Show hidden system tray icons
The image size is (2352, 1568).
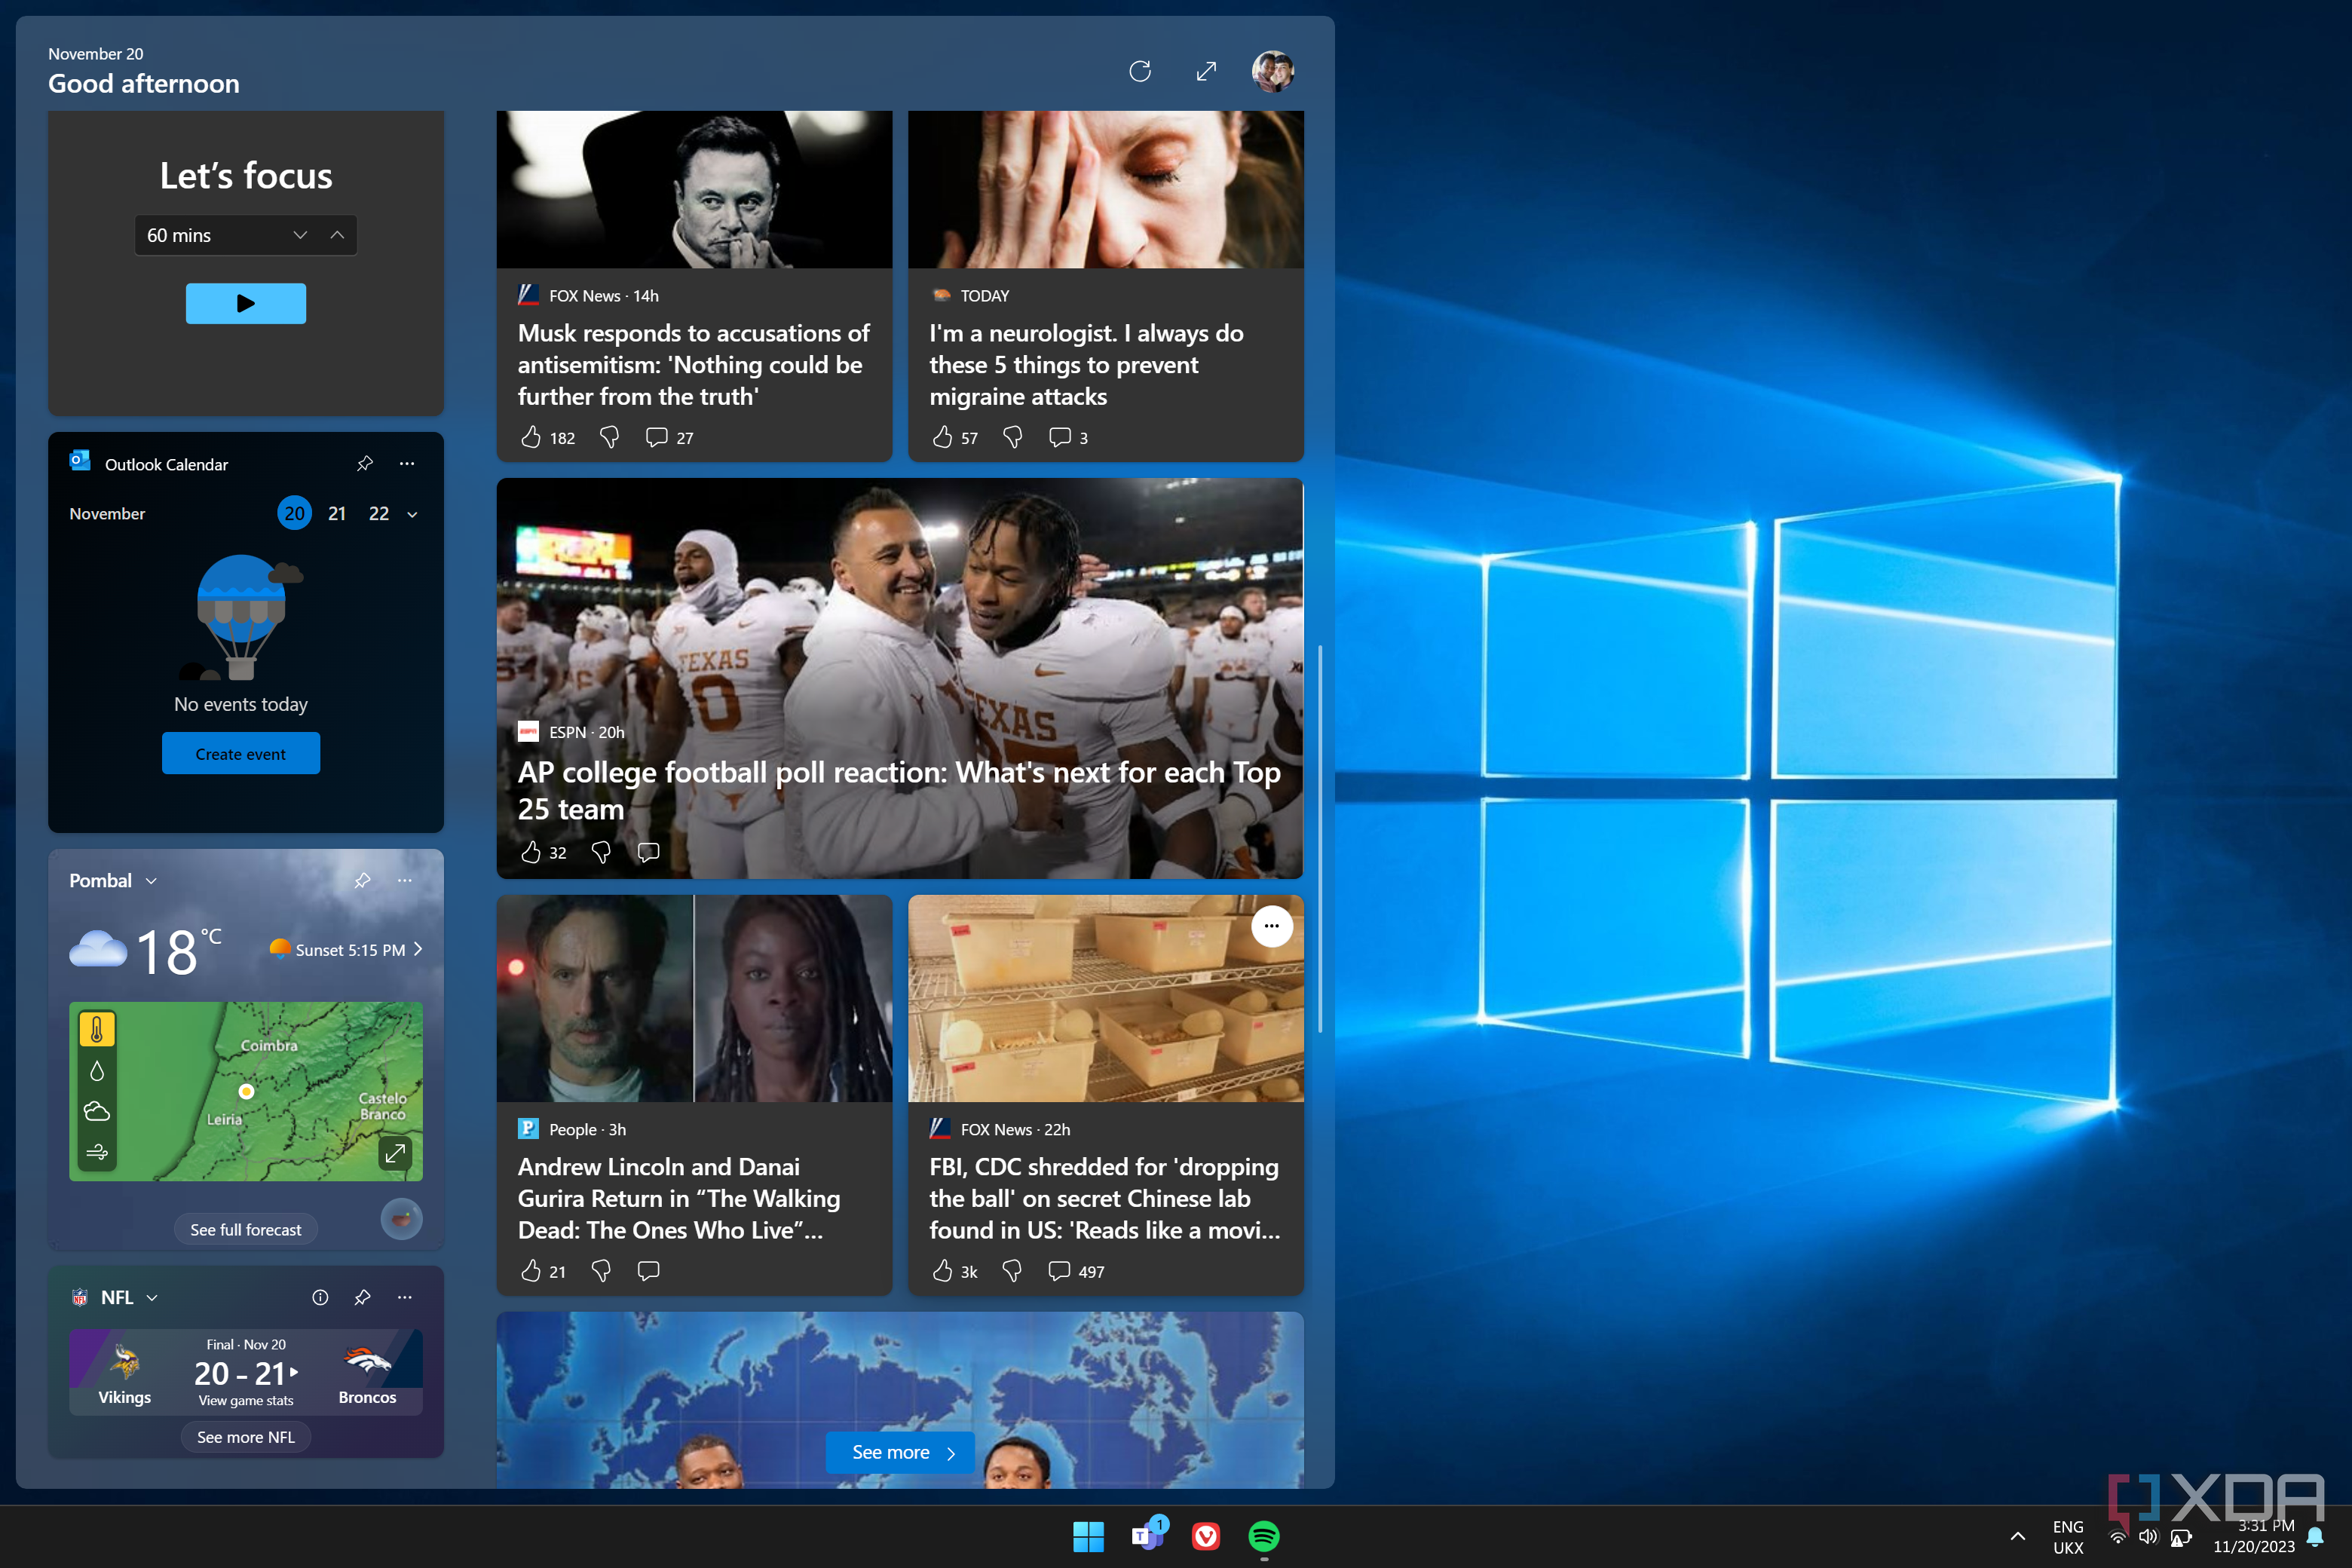click(x=2018, y=1537)
